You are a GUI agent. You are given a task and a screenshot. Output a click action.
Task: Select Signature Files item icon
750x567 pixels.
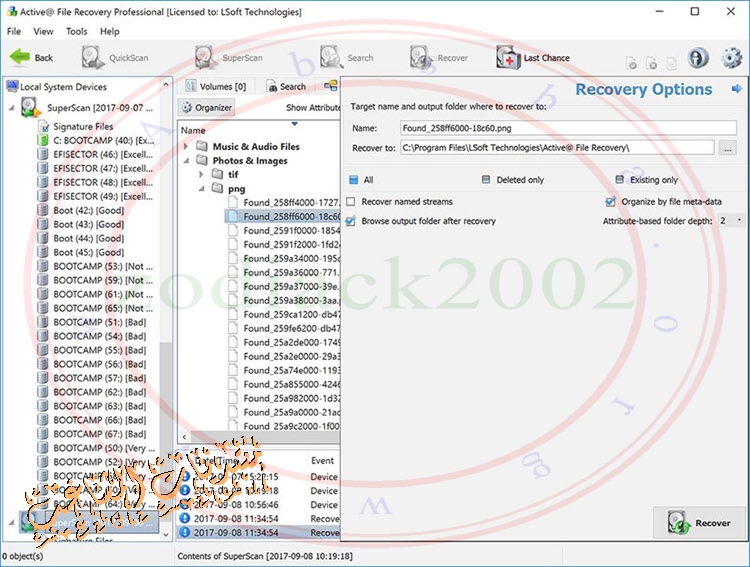coord(44,126)
